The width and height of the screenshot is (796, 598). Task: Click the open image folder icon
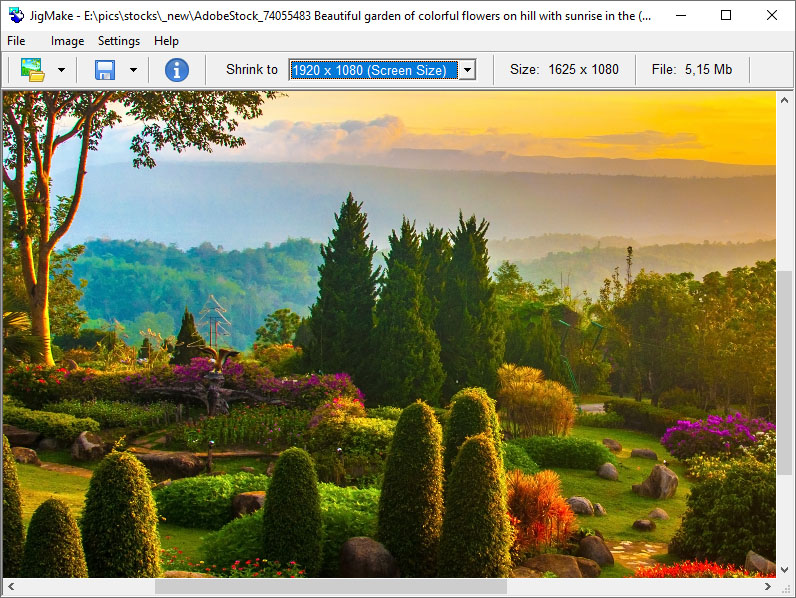[33, 70]
